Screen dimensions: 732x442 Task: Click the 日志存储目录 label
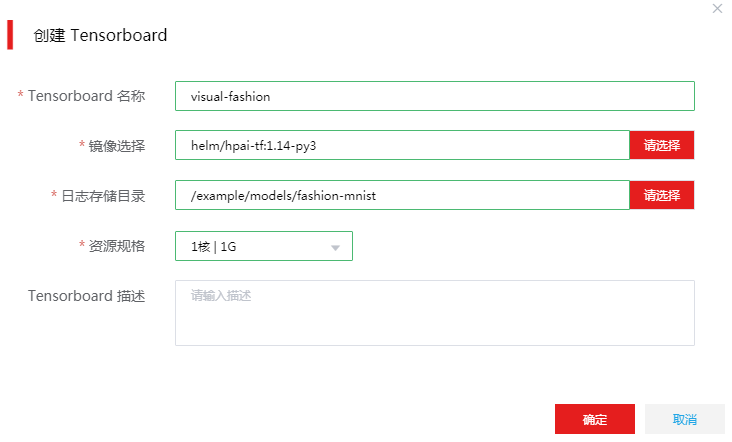pos(103,196)
